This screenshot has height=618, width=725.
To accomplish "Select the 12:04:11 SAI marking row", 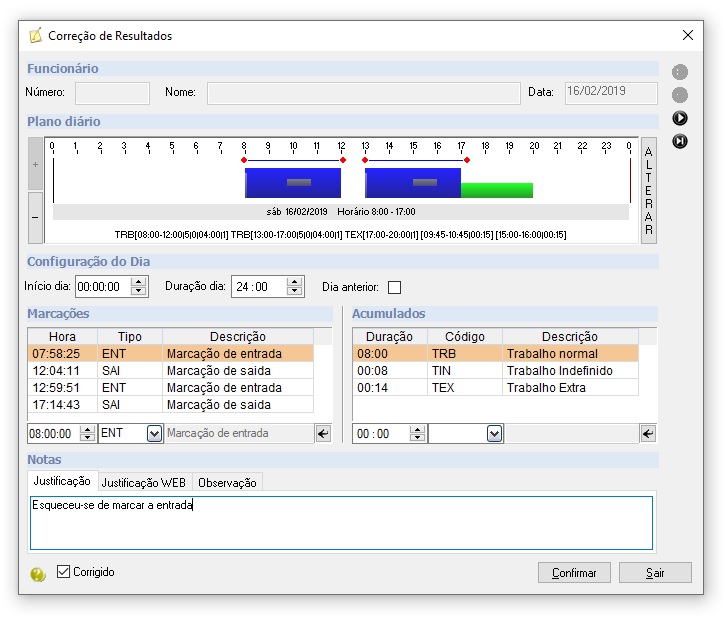I will coord(170,370).
